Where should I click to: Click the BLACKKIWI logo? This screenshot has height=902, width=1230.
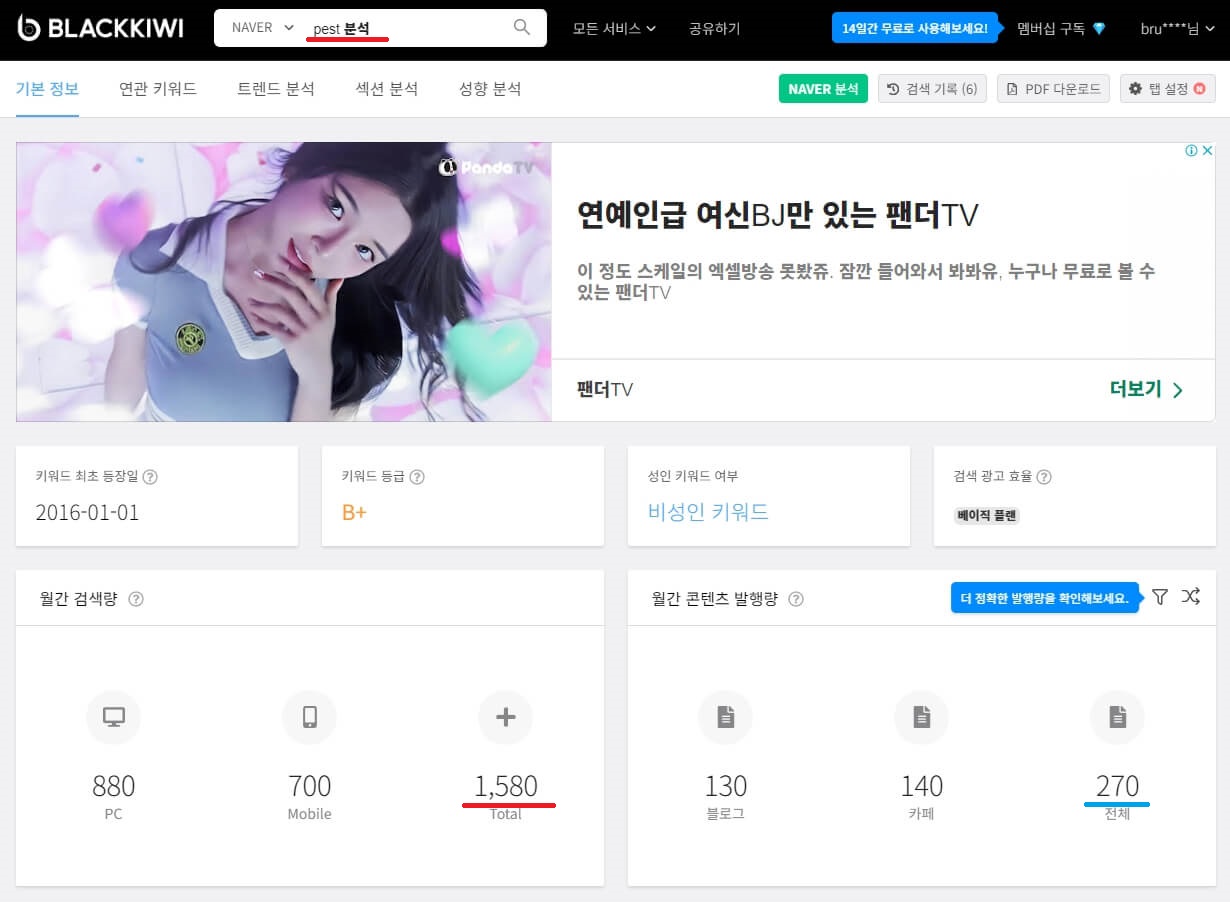pyautogui.click(x=100, y=28)
